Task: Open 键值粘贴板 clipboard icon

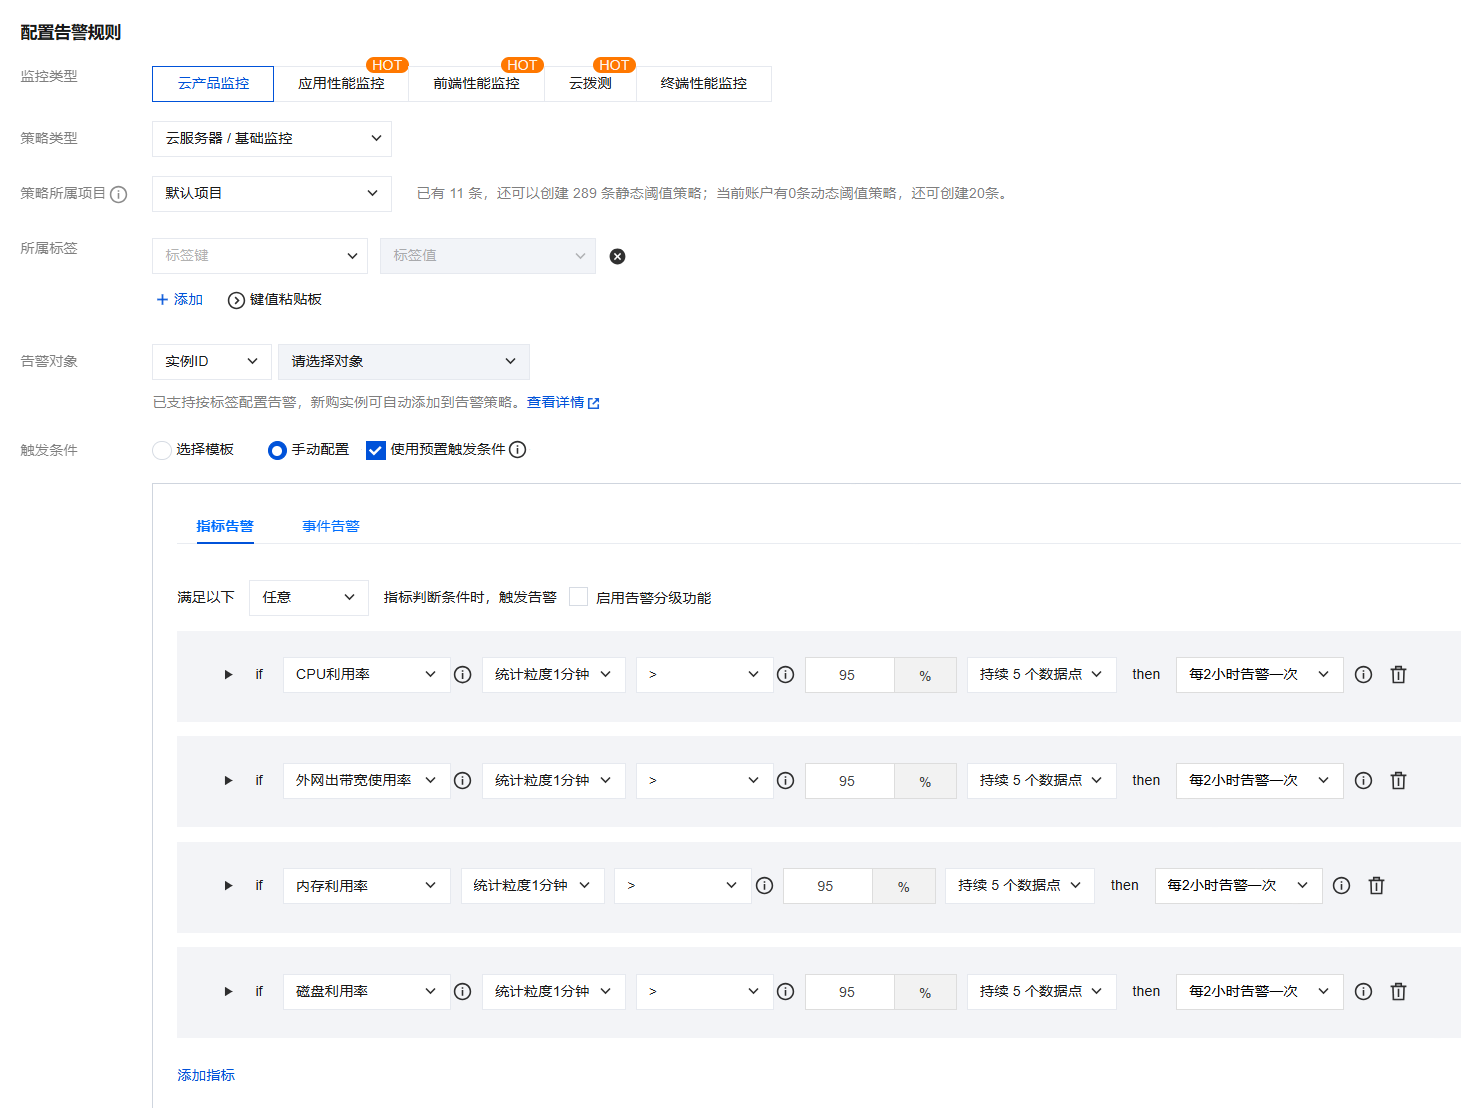Action: (x=236, y=300)
